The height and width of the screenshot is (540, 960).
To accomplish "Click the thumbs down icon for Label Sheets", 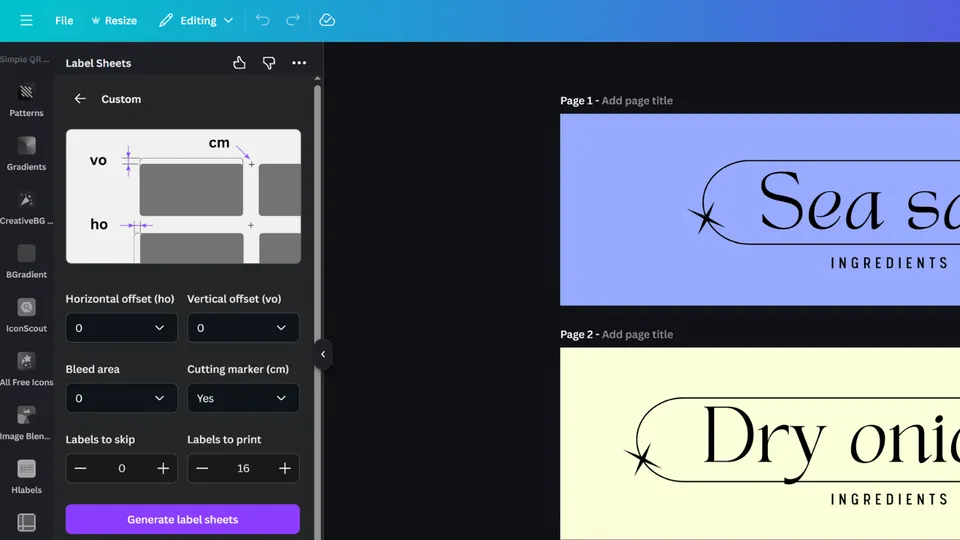I will pyautogui.click(x=269, y=63).
